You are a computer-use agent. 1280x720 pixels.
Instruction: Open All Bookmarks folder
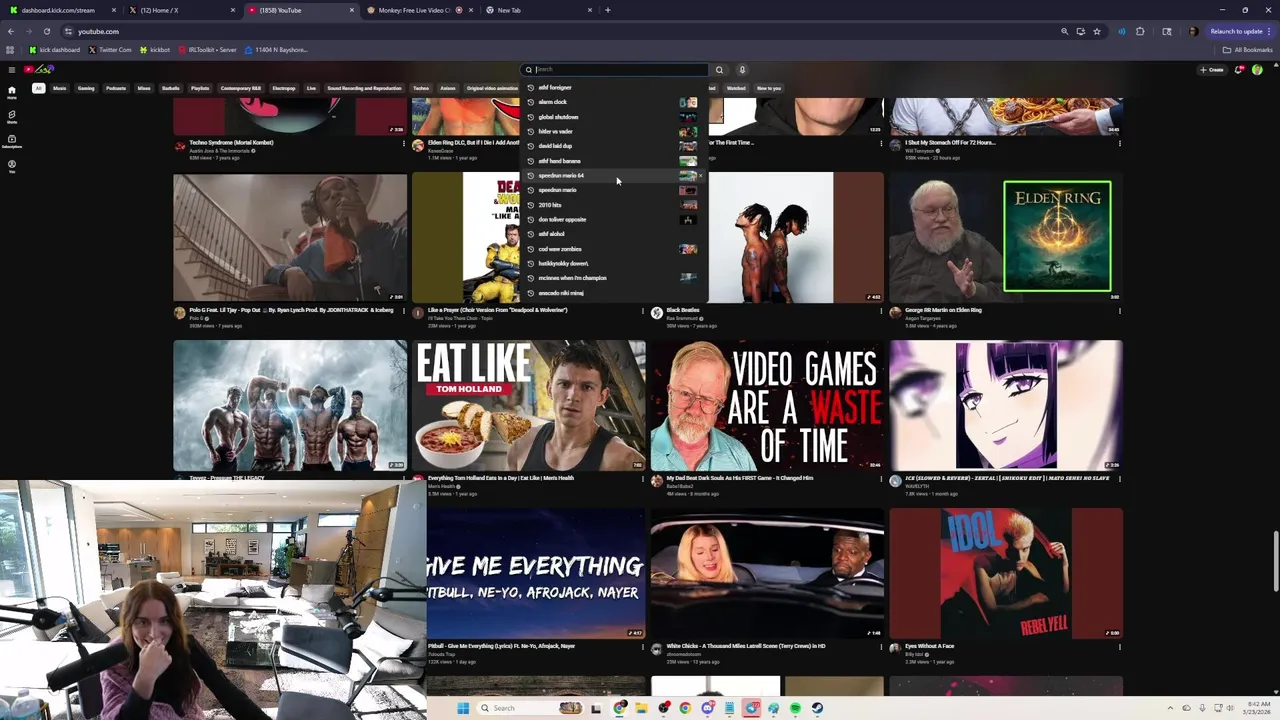1247,49
